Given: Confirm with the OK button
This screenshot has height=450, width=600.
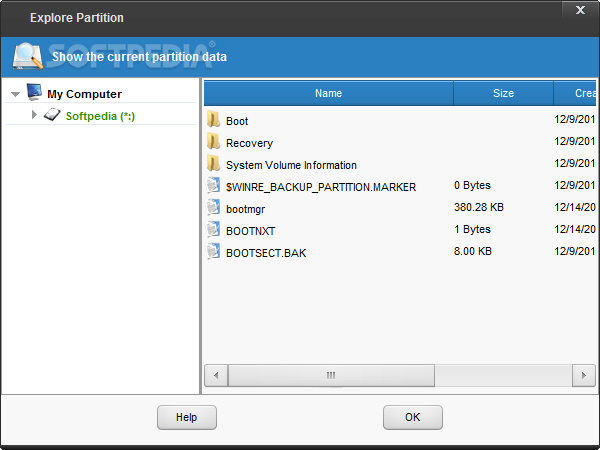Looking at the screenshot, I should coord(412,417).
